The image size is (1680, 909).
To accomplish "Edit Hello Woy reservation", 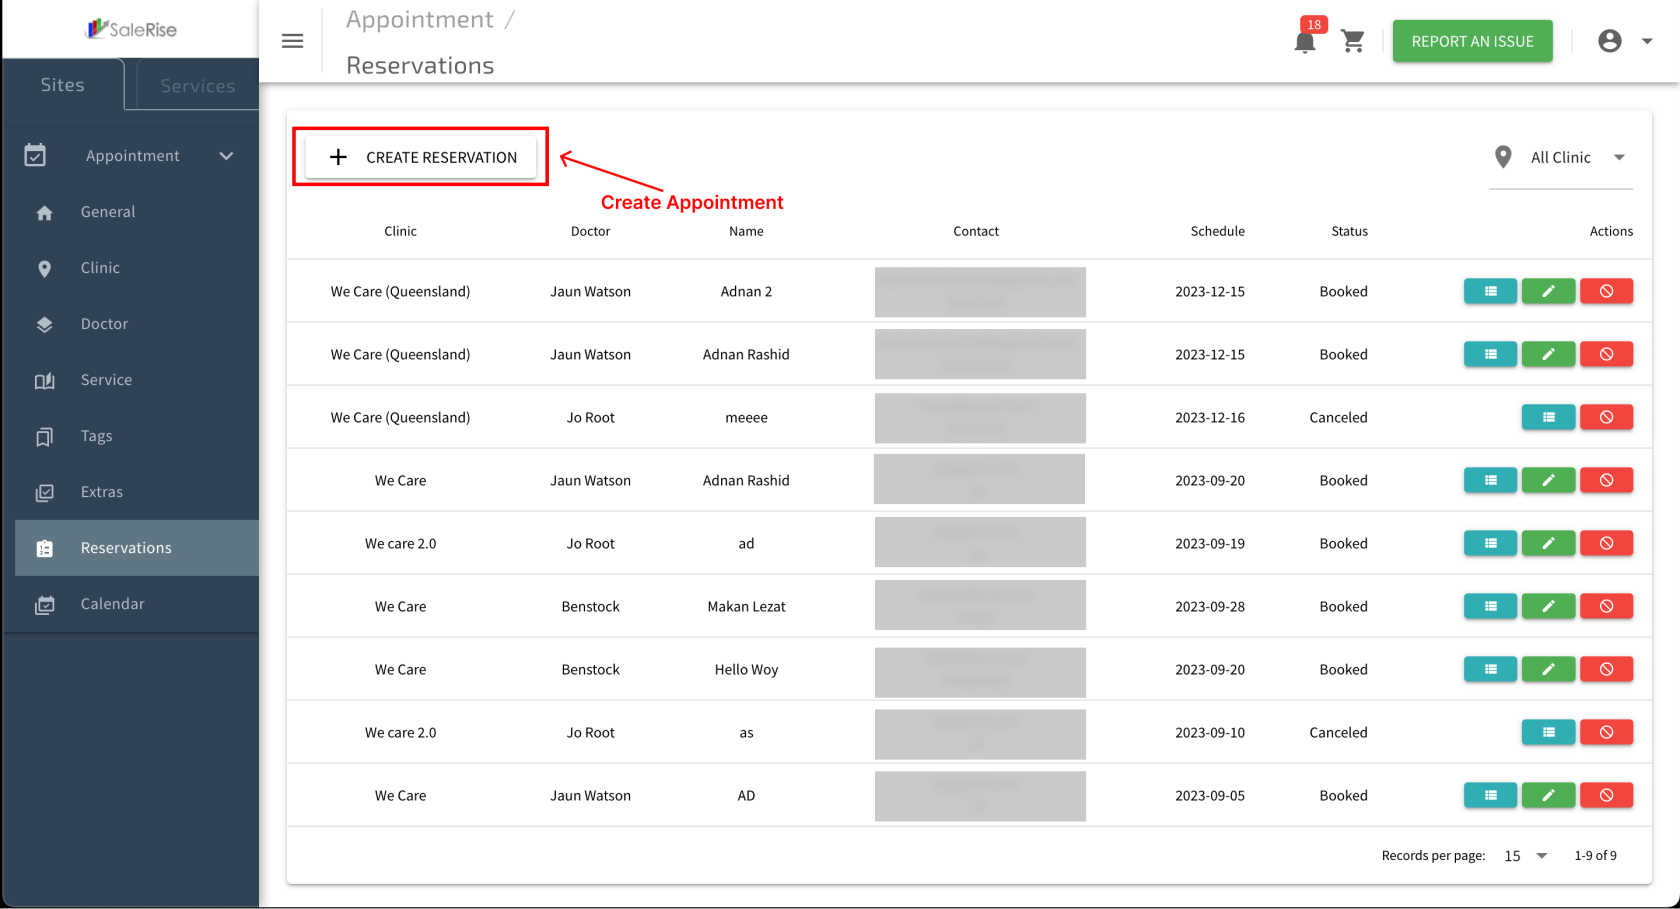I will click(x=1548, y=669).
